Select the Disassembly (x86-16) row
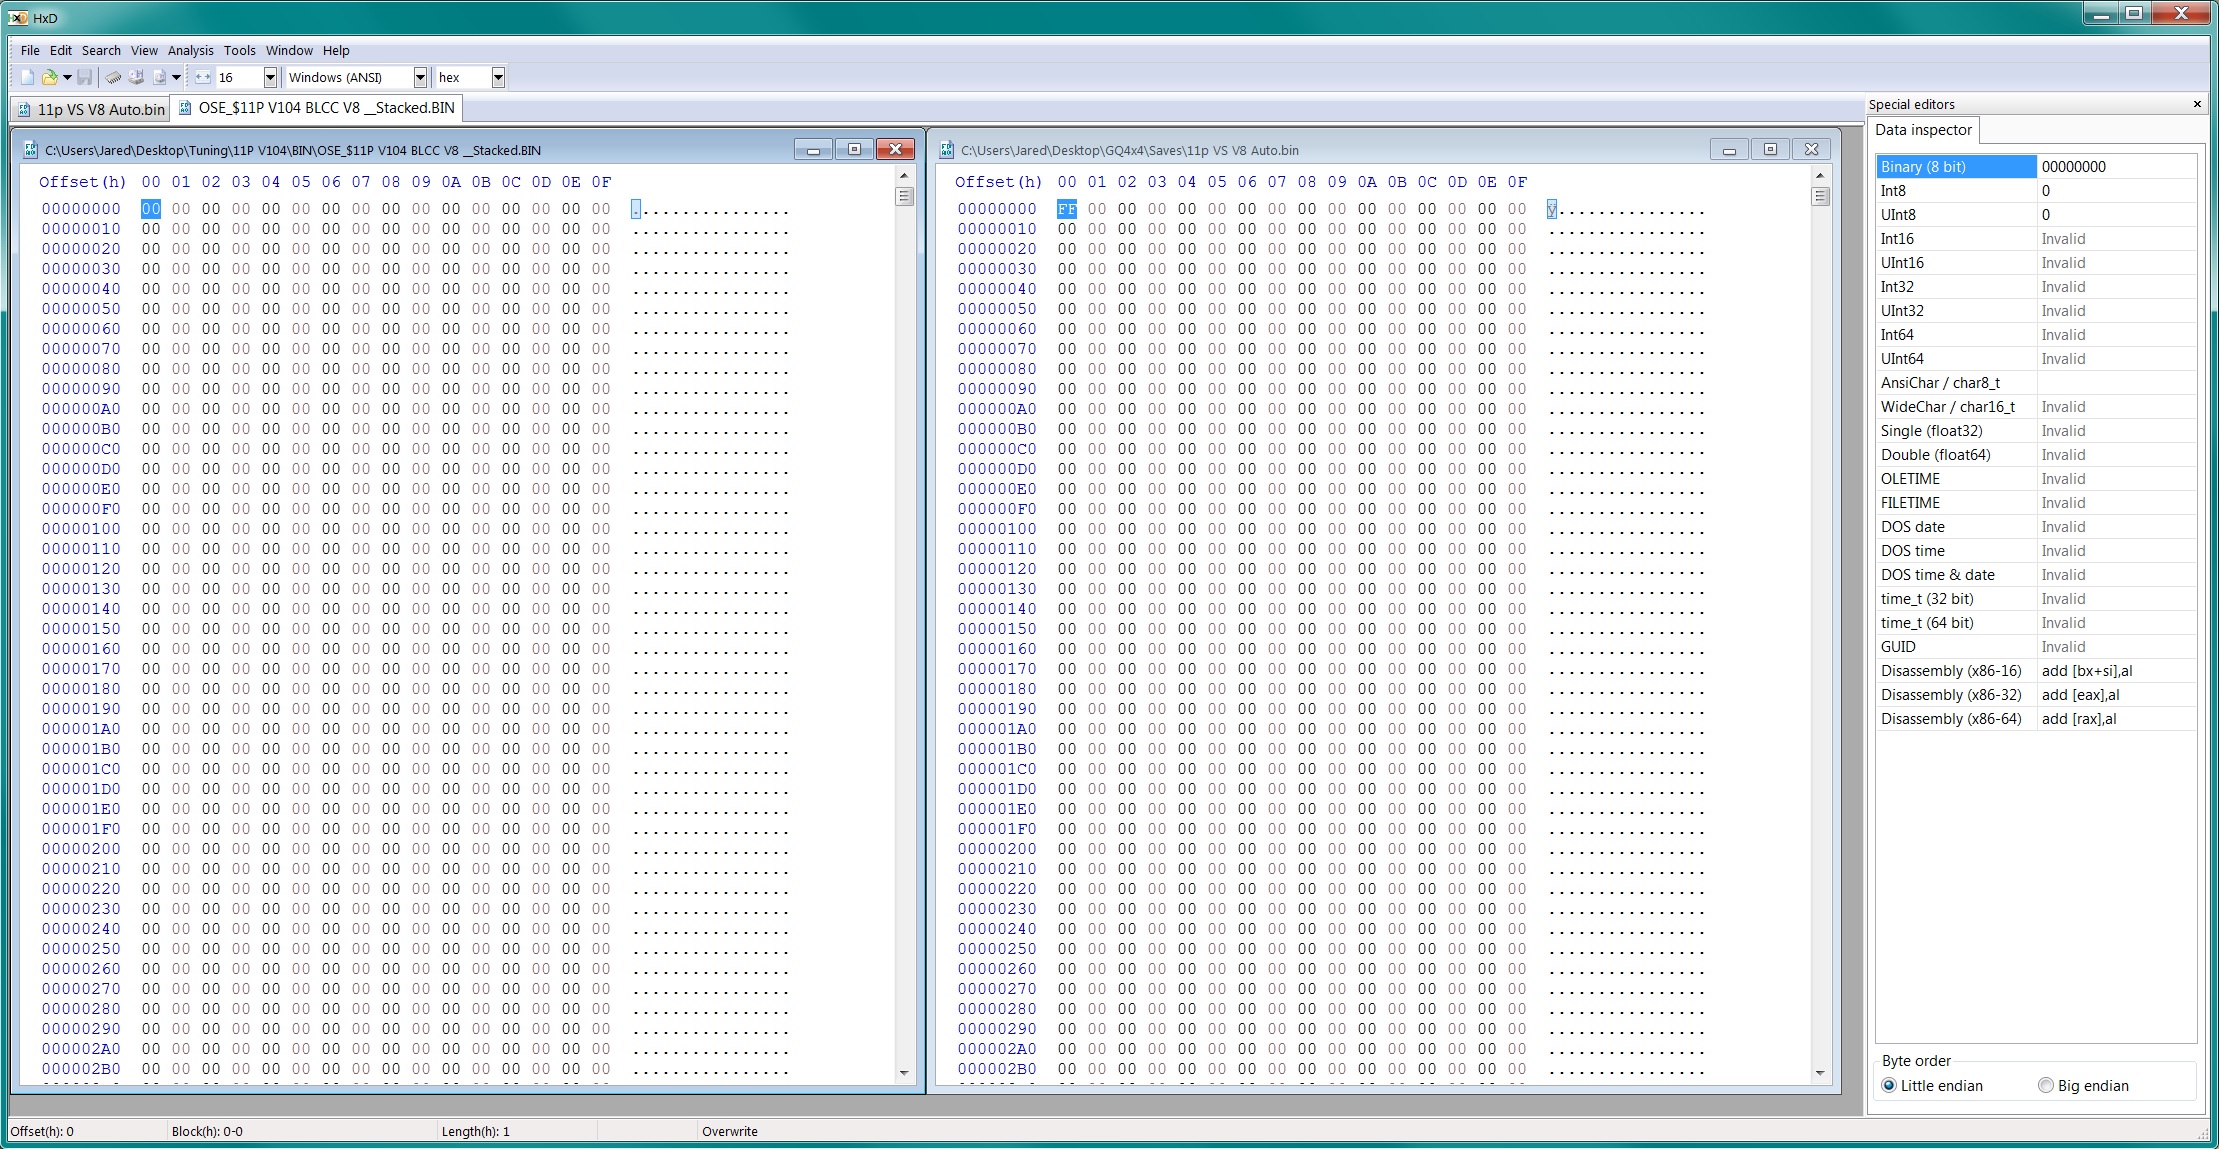Image resolution: width=2219 pixels, height=1149 pixels. tap(2035, 671)
